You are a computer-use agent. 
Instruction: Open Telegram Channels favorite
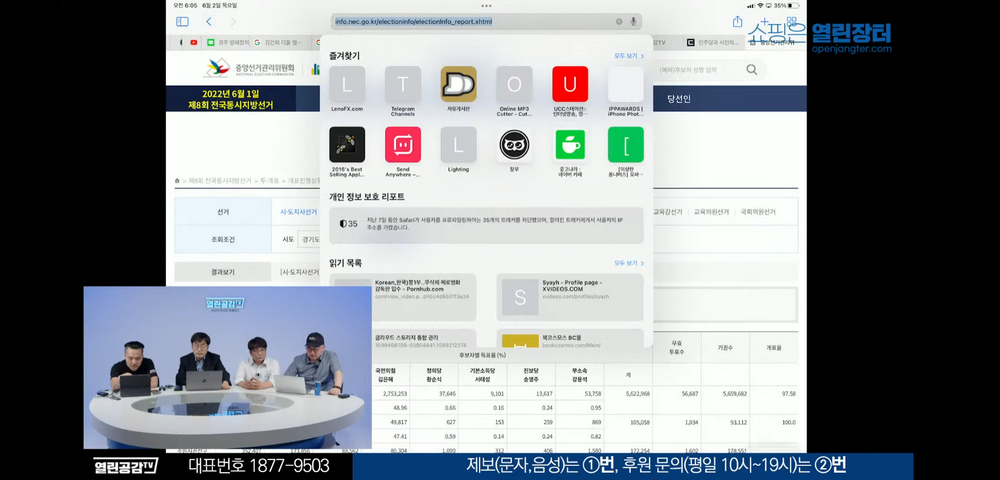point(403,85)
